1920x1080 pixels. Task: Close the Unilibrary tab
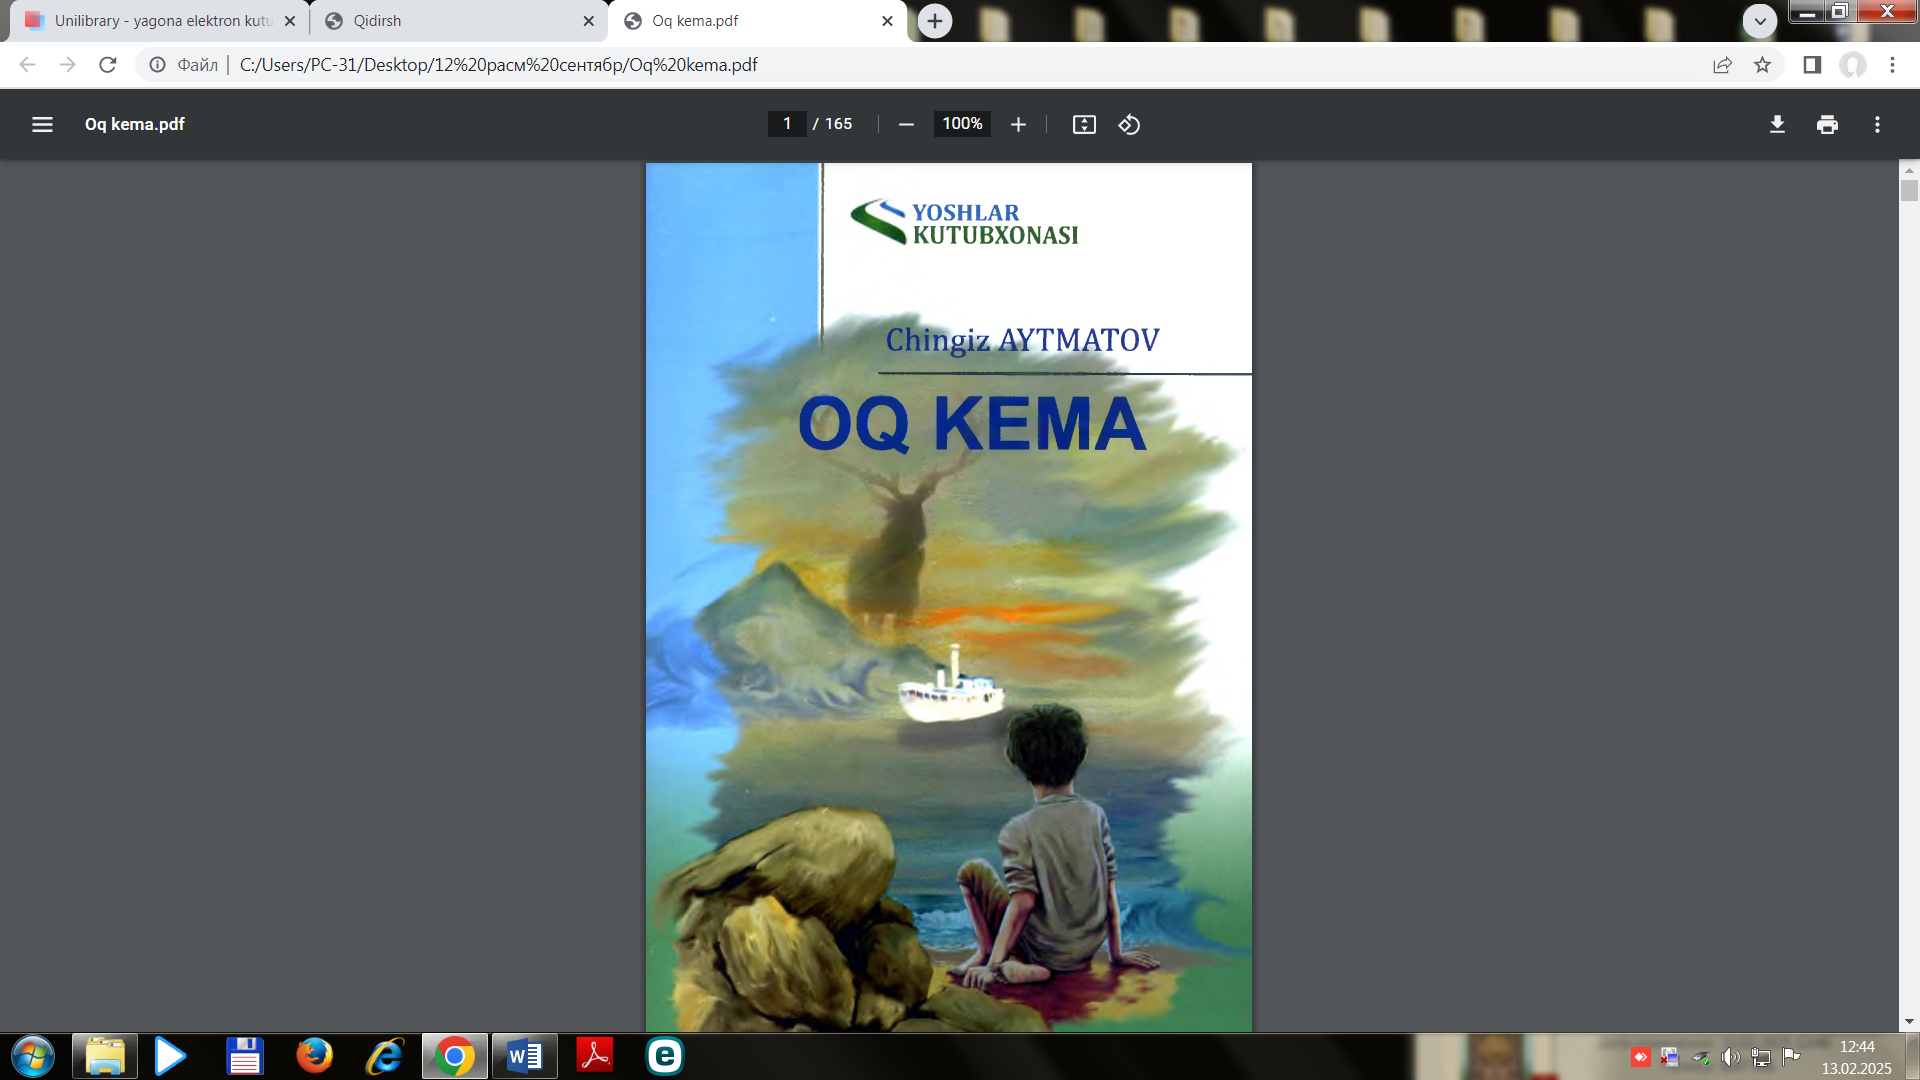pyautogui.click(x=290, y=21)
